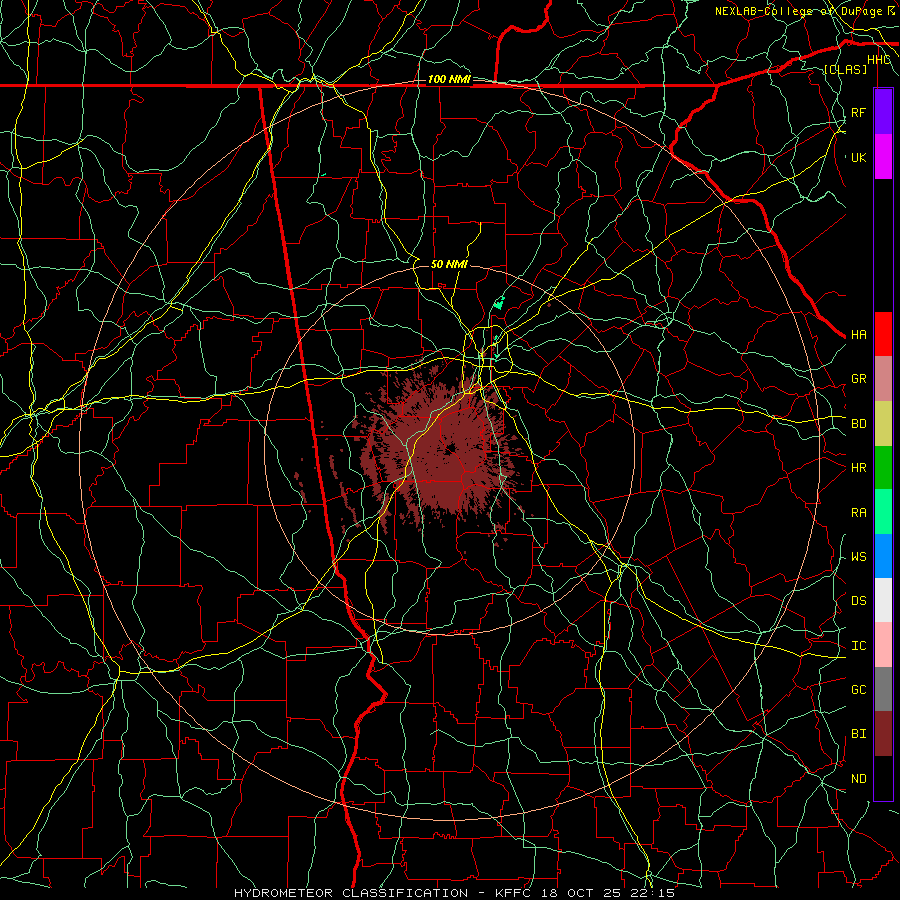The image size is (900, 900).
Task: Click the GR legend label
Action: tap(858, 378)
